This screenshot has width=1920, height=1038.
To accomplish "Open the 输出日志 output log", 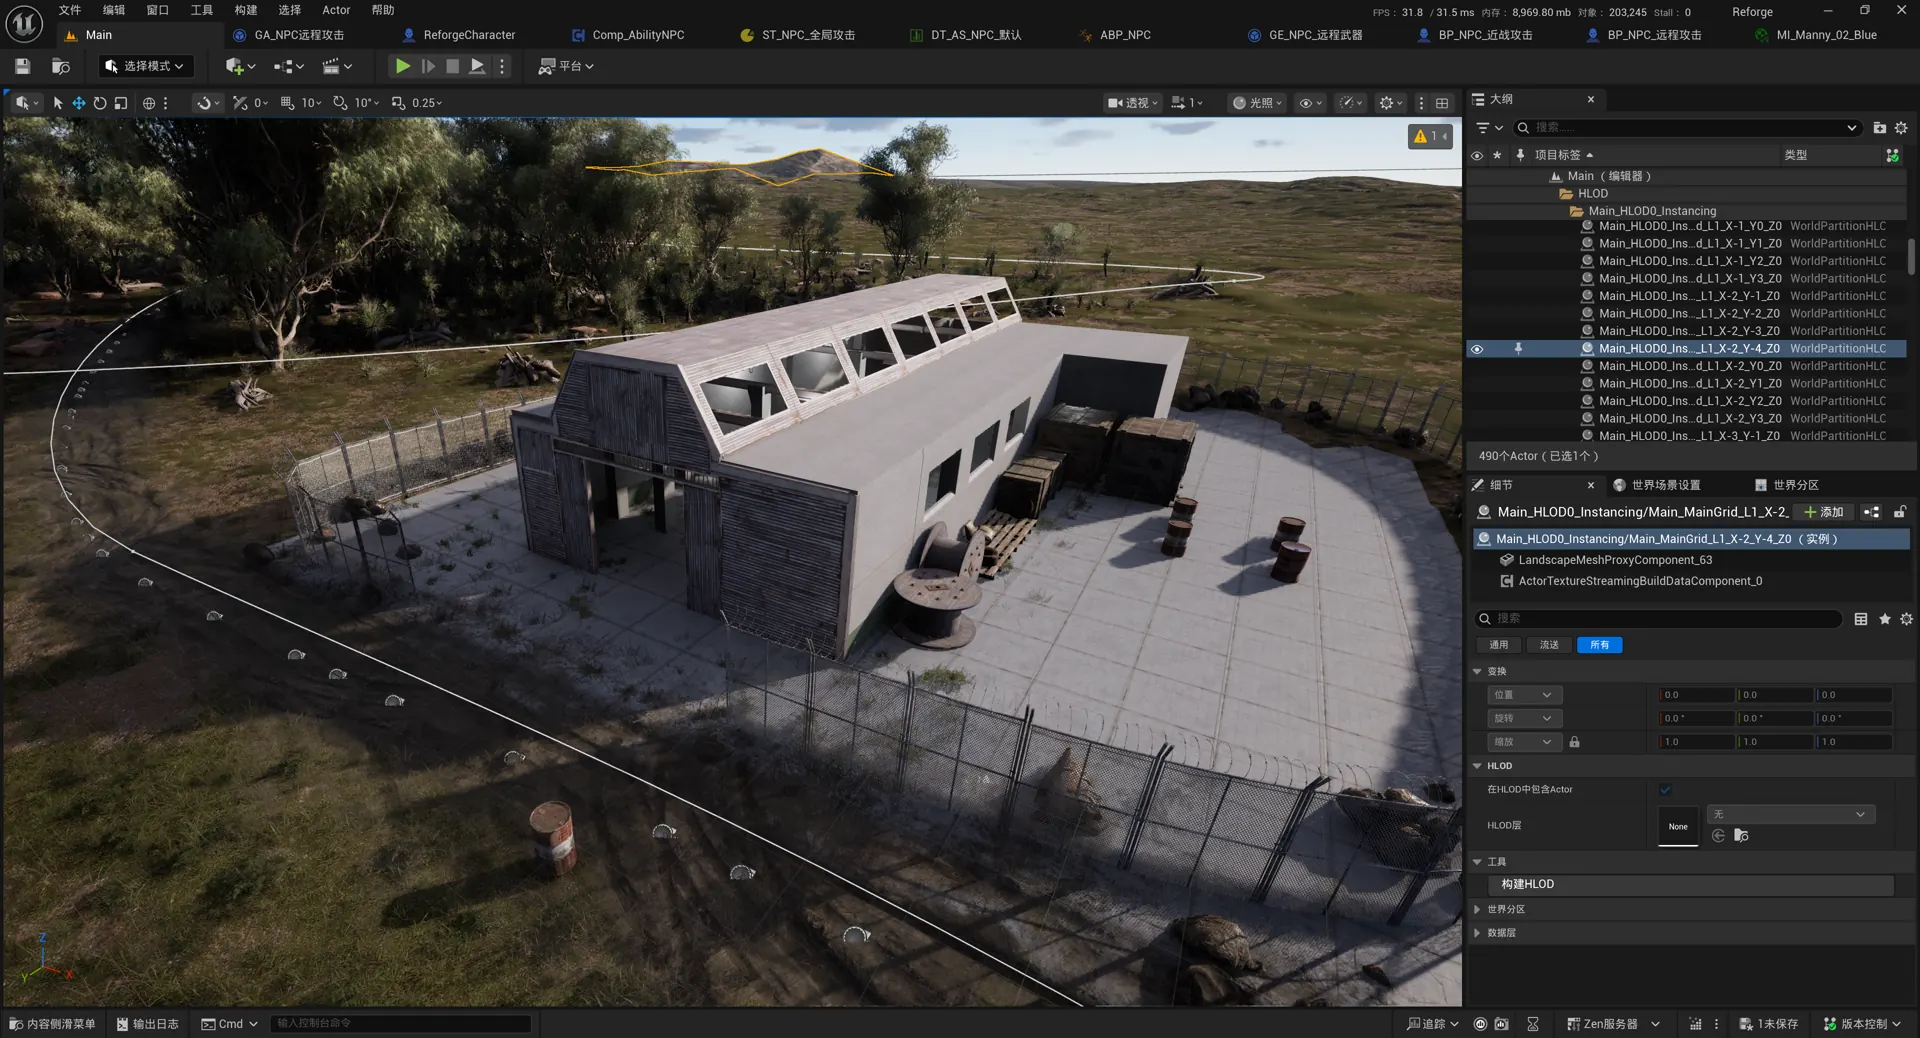I will coord(147,1024).
